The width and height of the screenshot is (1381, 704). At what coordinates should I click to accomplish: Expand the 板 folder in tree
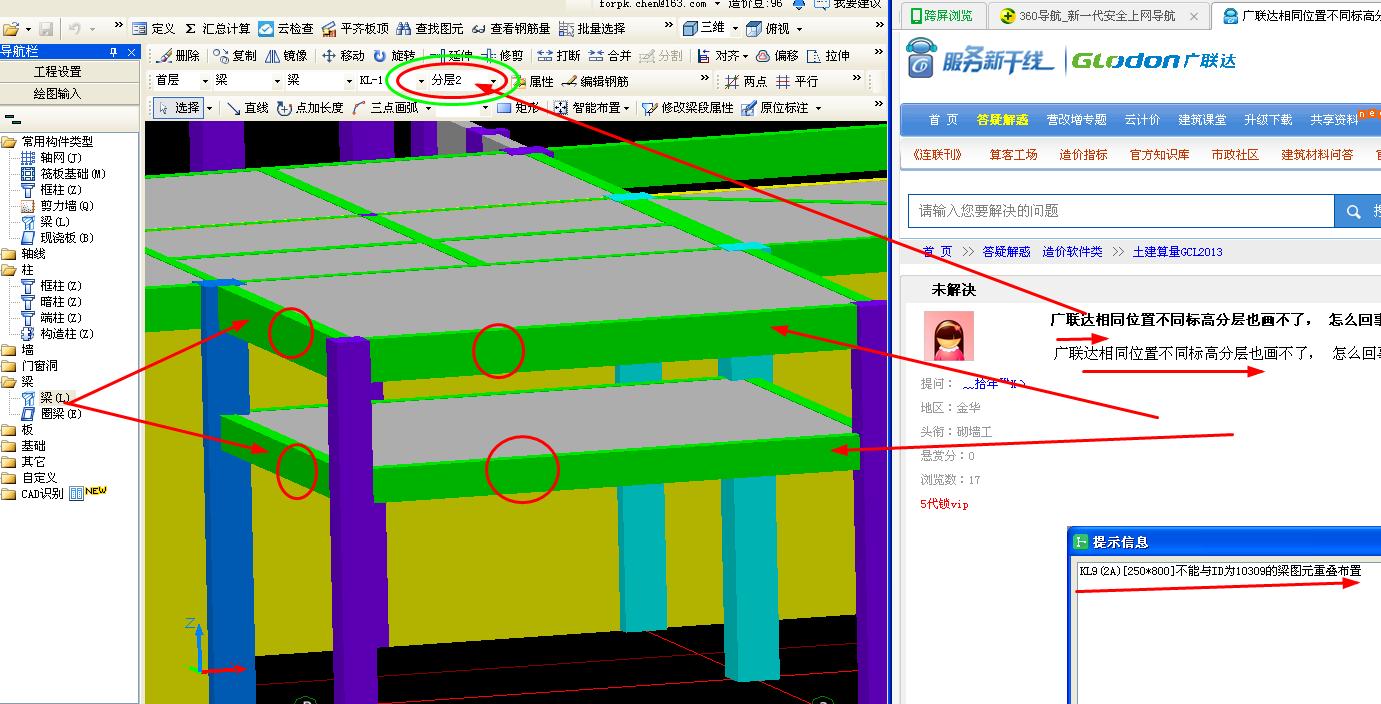[x=9, y=430]
